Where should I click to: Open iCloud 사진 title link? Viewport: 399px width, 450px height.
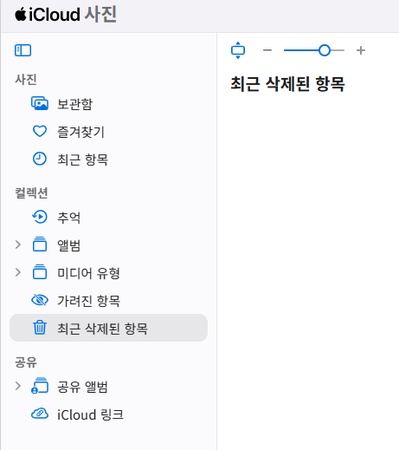(x=66, y=15)
